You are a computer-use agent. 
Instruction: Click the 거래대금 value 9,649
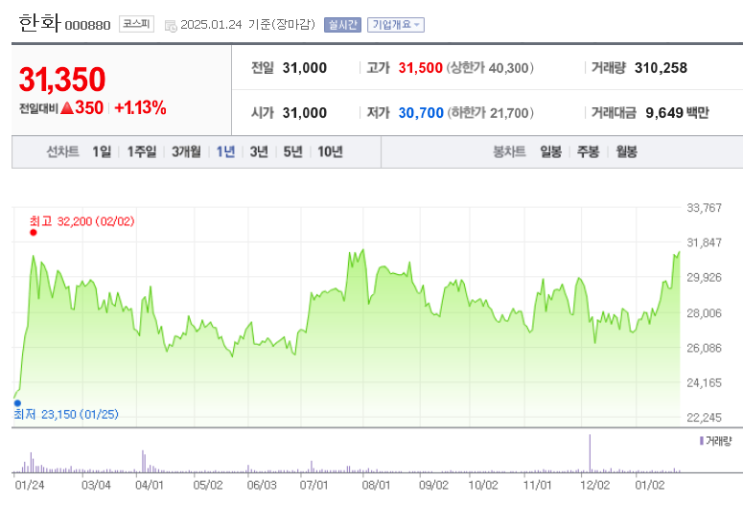coord(664,113)
